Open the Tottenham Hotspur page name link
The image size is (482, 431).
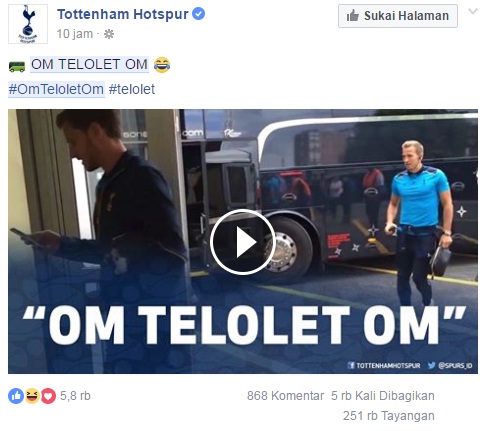(123, 14)
